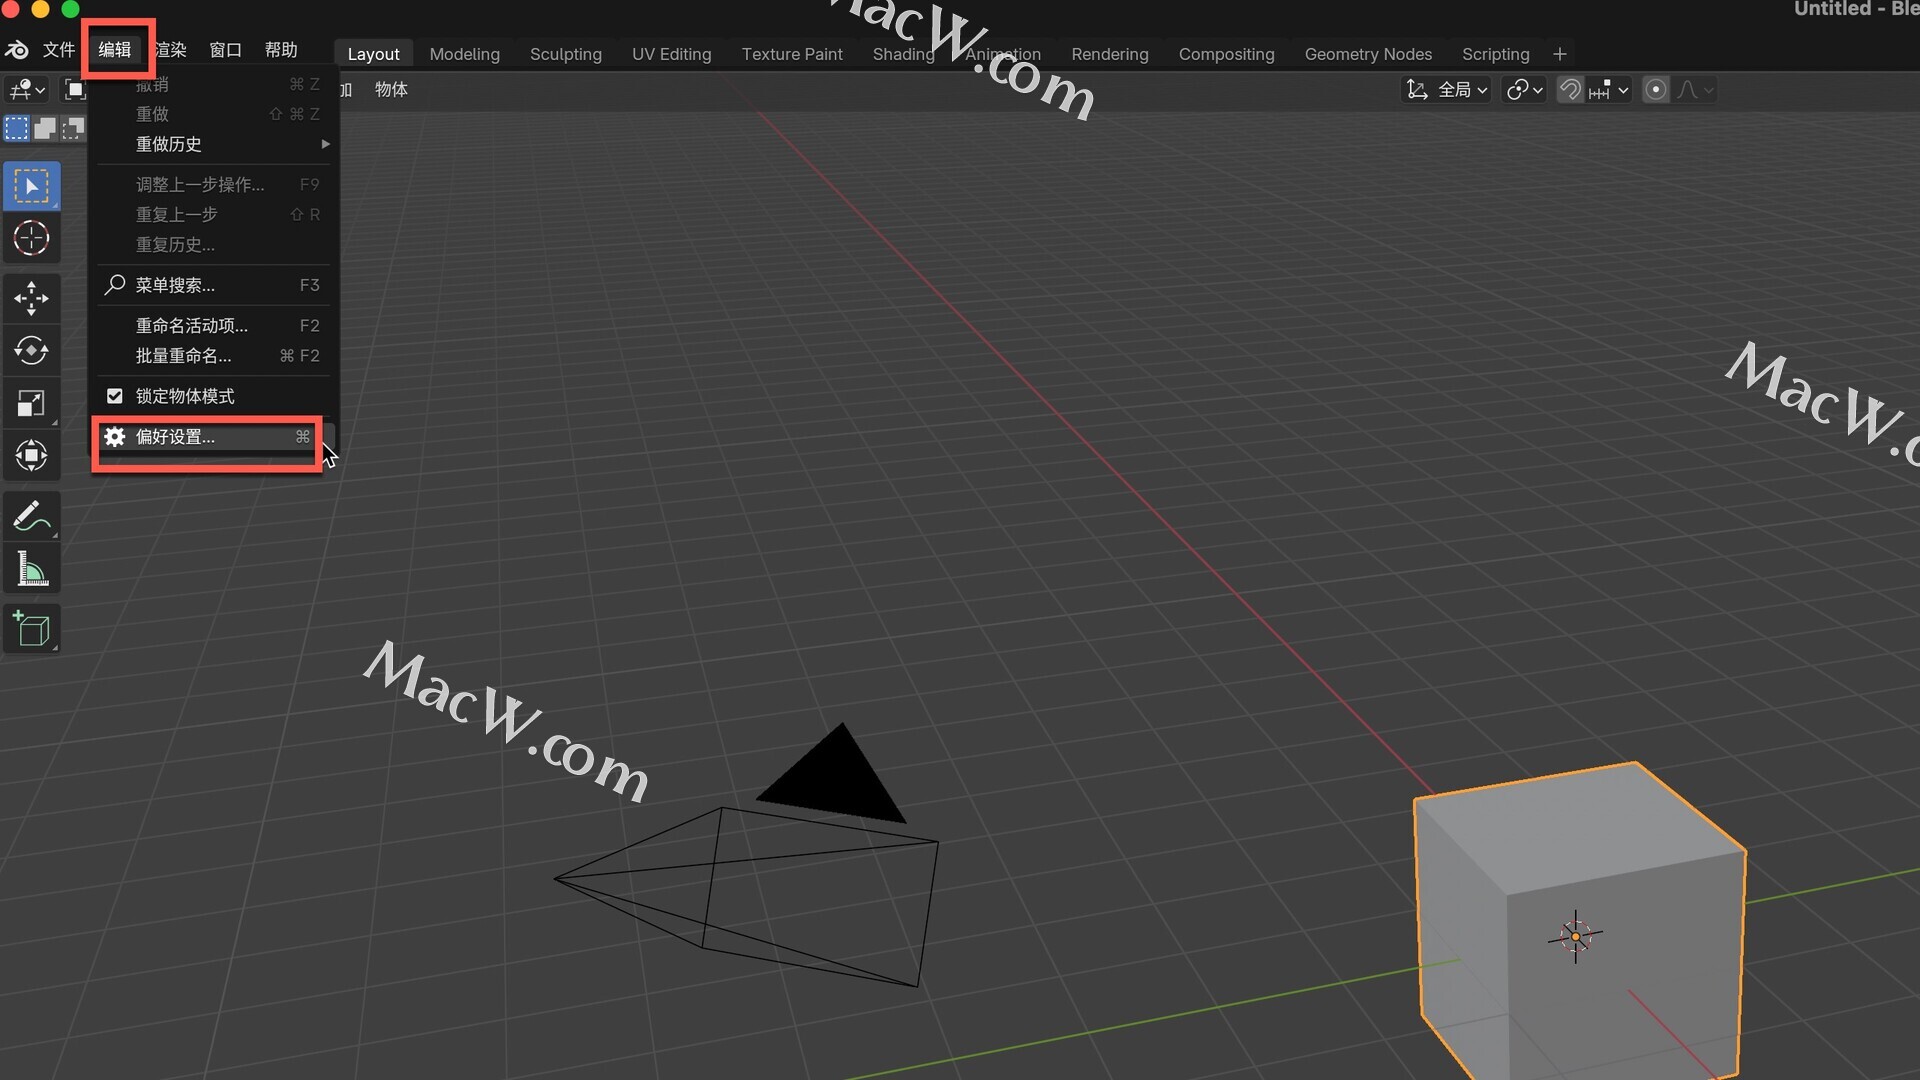The width and height of the screenshot is (1920, 1080).
Task: Select the Transform tool
Action: click(x=31, y=456)
